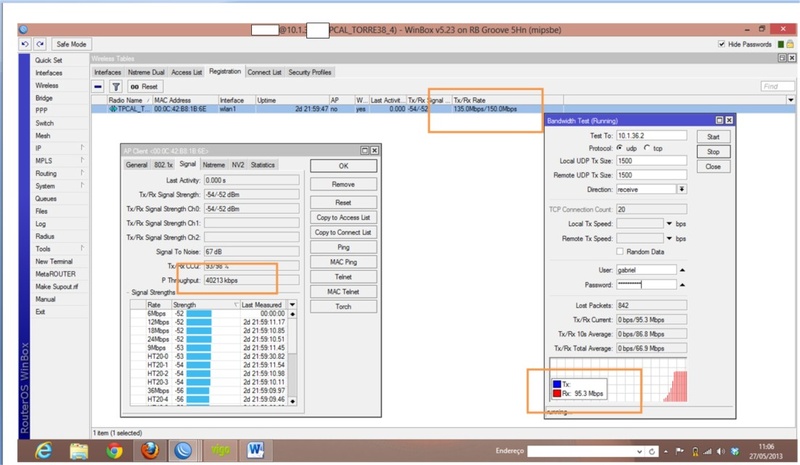Open the Direction dropdown in Bandwidth Test

[x=682, y=189]
